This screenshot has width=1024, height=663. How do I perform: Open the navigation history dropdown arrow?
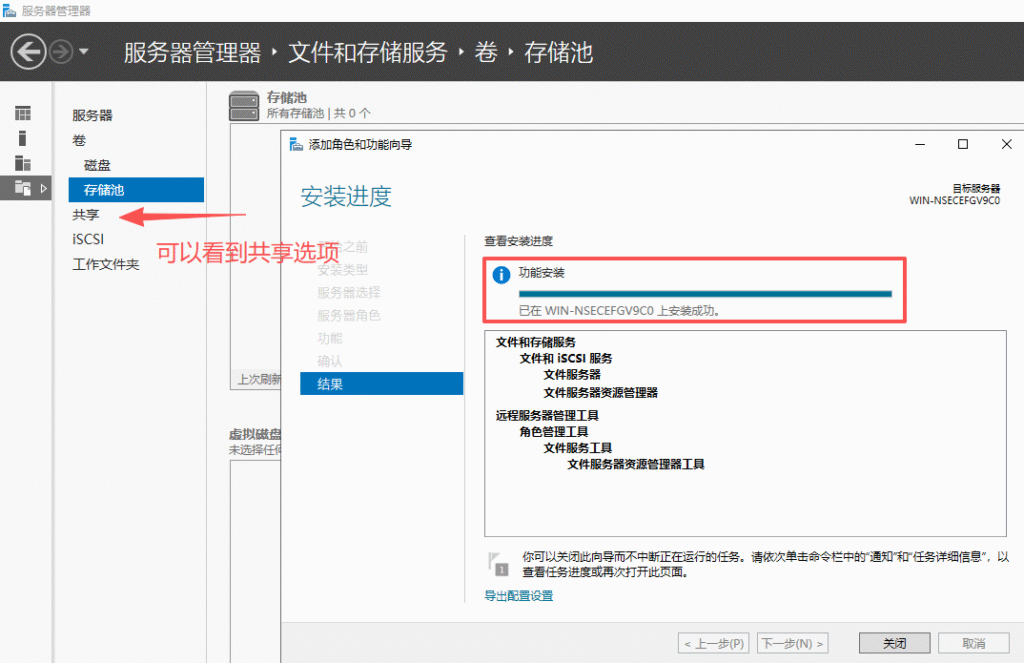pyautogui.click(x=84, y=51)
